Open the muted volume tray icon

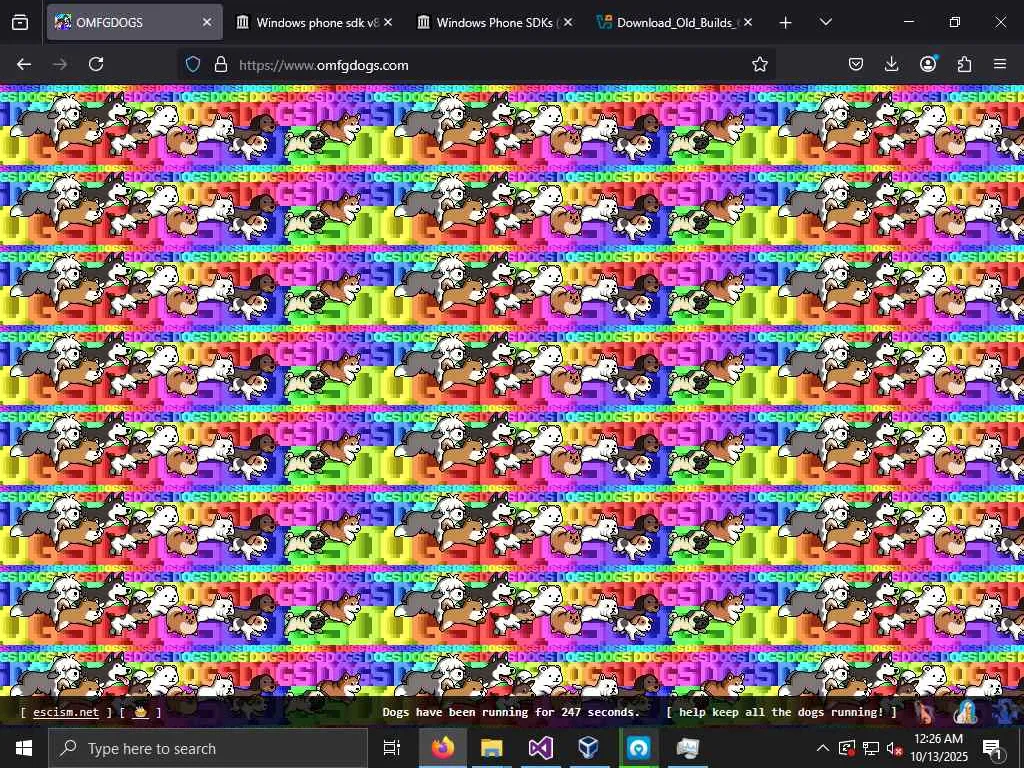894,749
